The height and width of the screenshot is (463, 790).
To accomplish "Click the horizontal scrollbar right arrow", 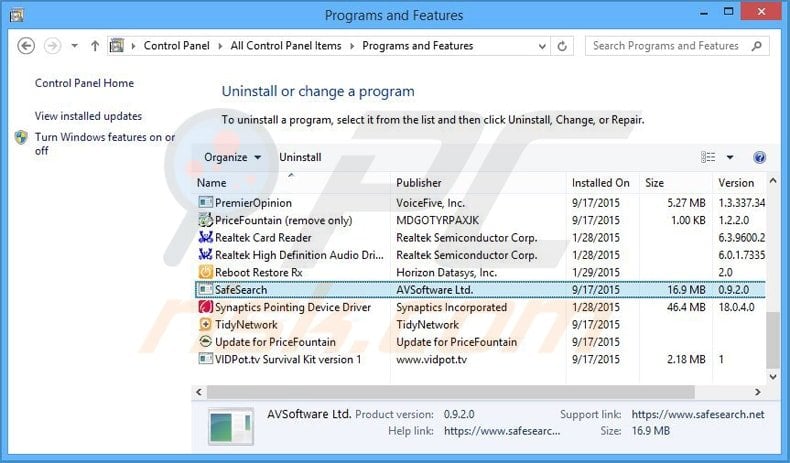I will [x=757, y=392].
